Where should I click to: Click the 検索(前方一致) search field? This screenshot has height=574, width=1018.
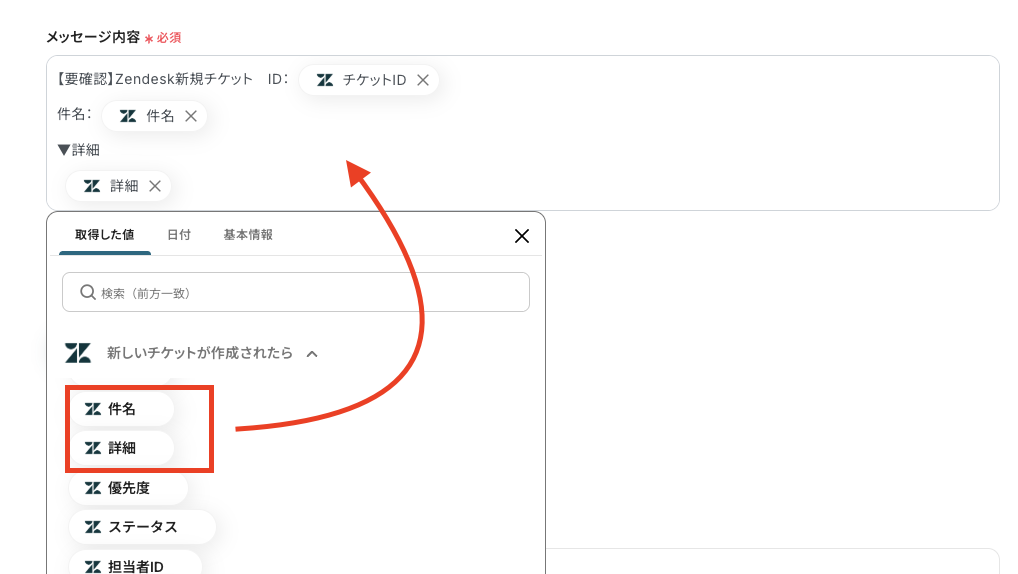[296, 292]
